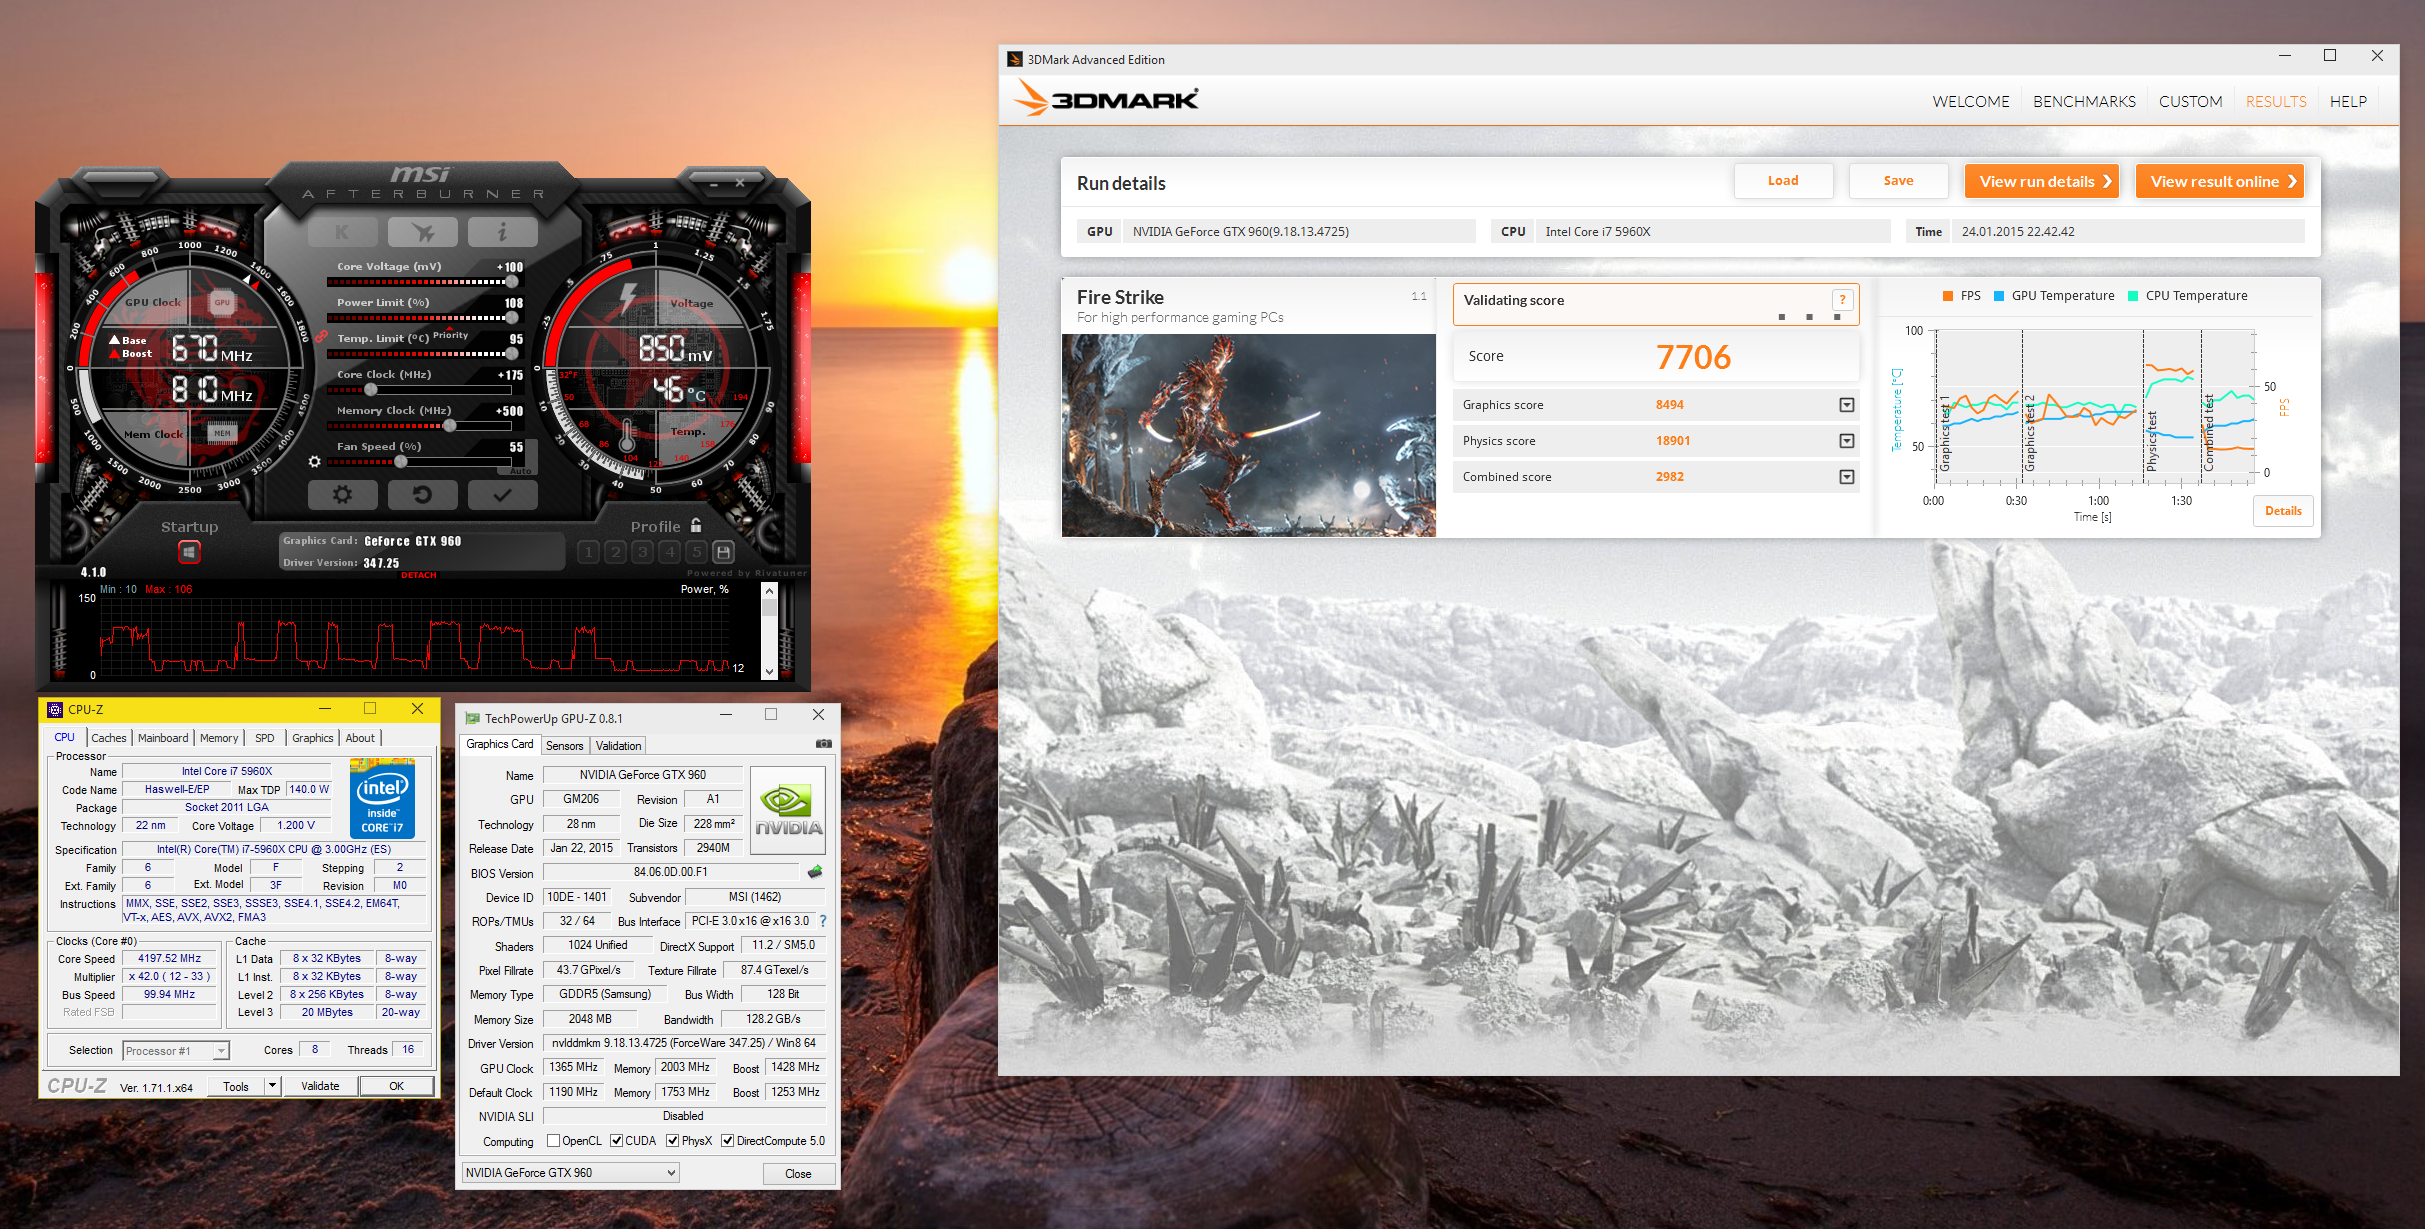Viewport: 2425px width, 1229px height.
Task: Switch to Mainboard tab in CPU-Z
Action: [x=163, y=738]
